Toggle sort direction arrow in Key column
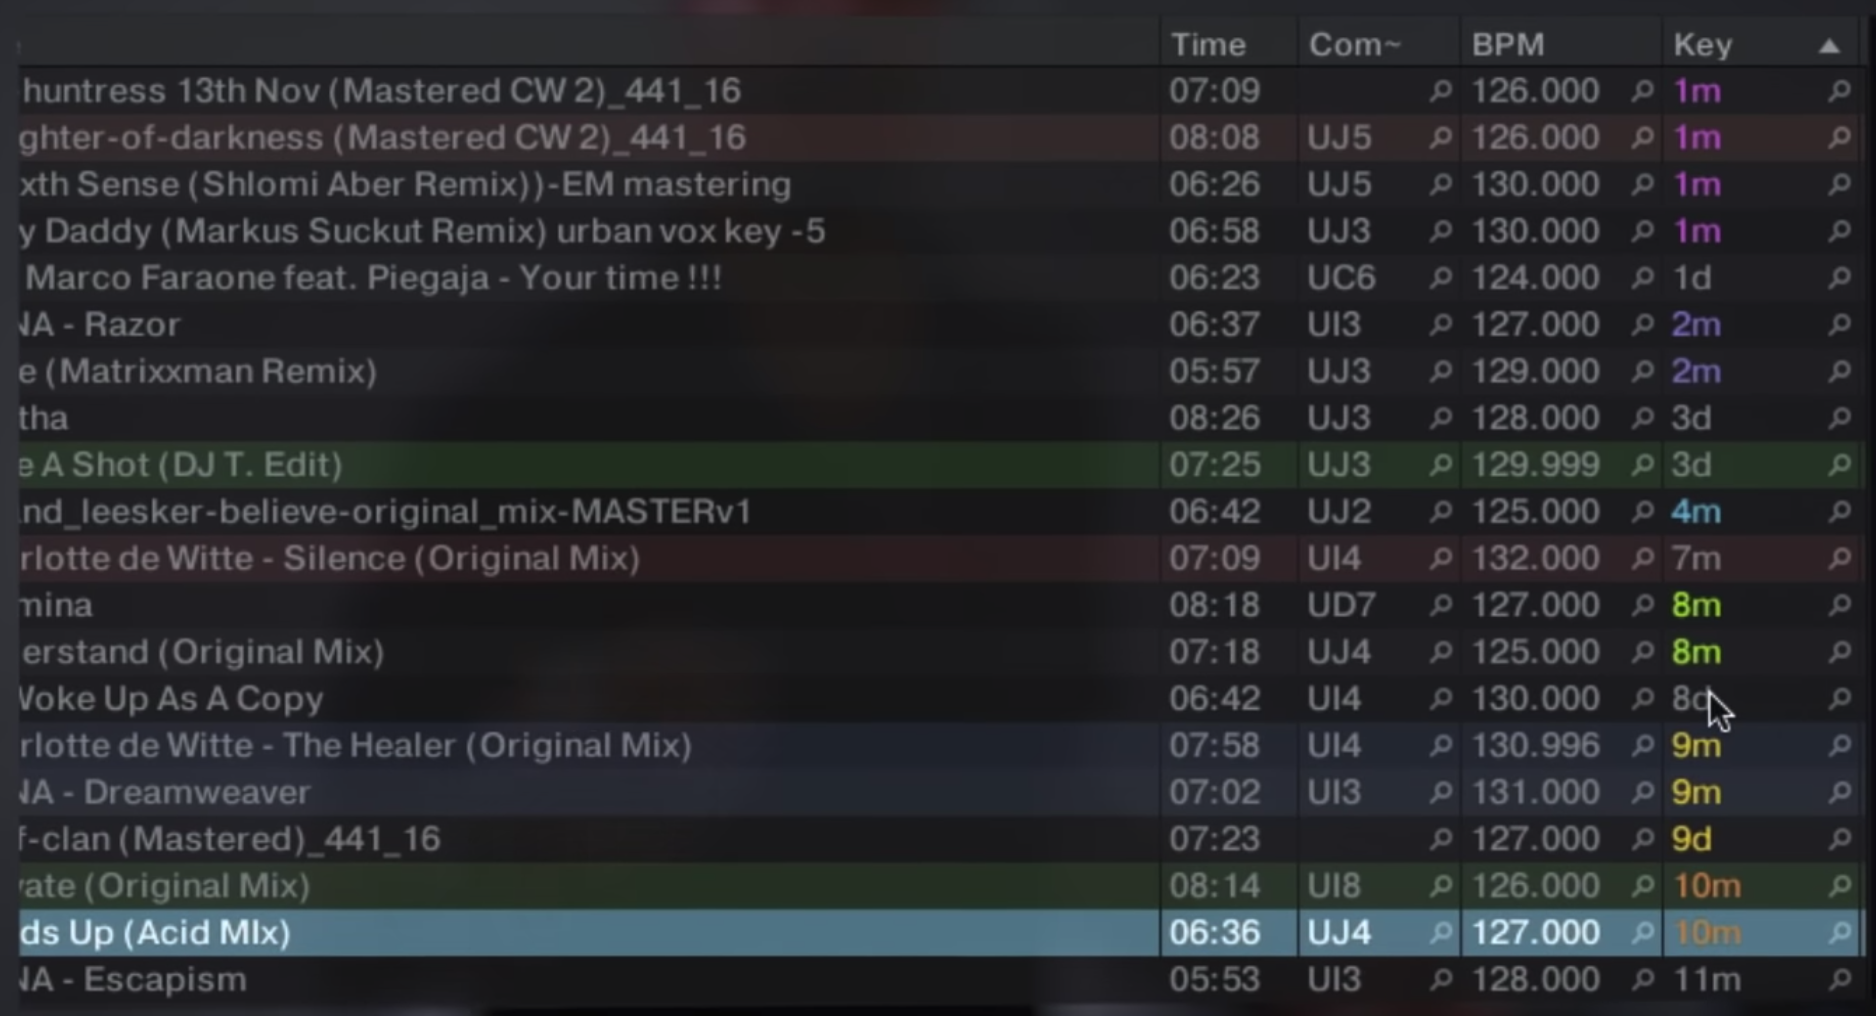 pos(1829,46)
